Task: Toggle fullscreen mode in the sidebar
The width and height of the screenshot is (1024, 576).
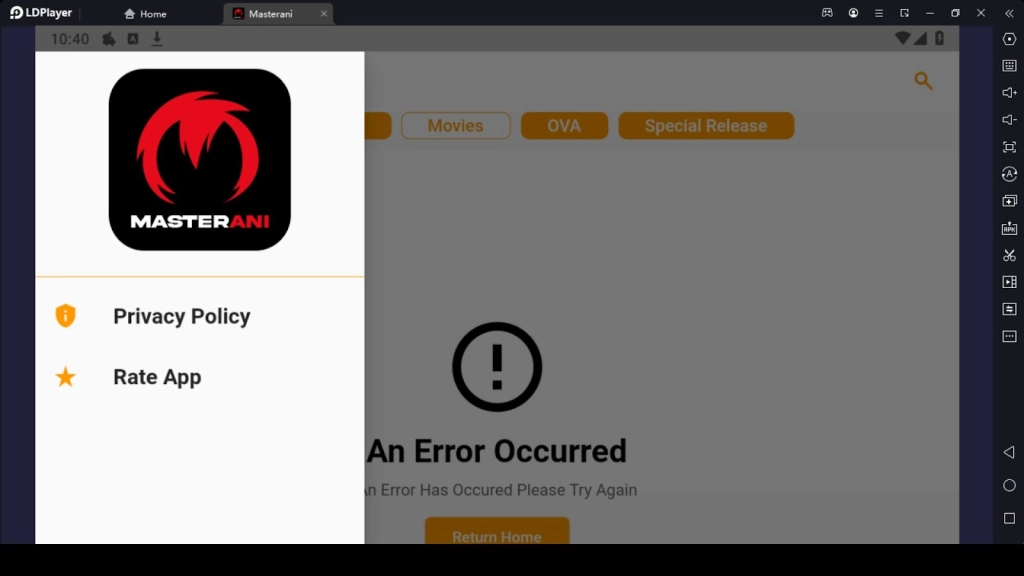Action: click(1009, 147)
